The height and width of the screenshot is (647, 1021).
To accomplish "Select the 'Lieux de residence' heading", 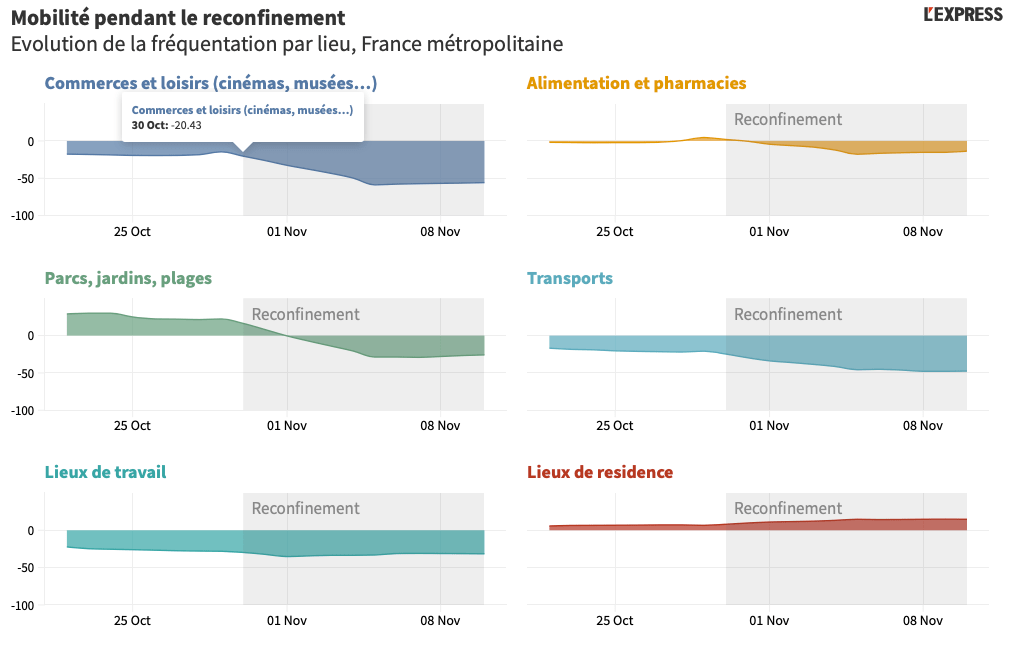I will (x=600, y=472).
